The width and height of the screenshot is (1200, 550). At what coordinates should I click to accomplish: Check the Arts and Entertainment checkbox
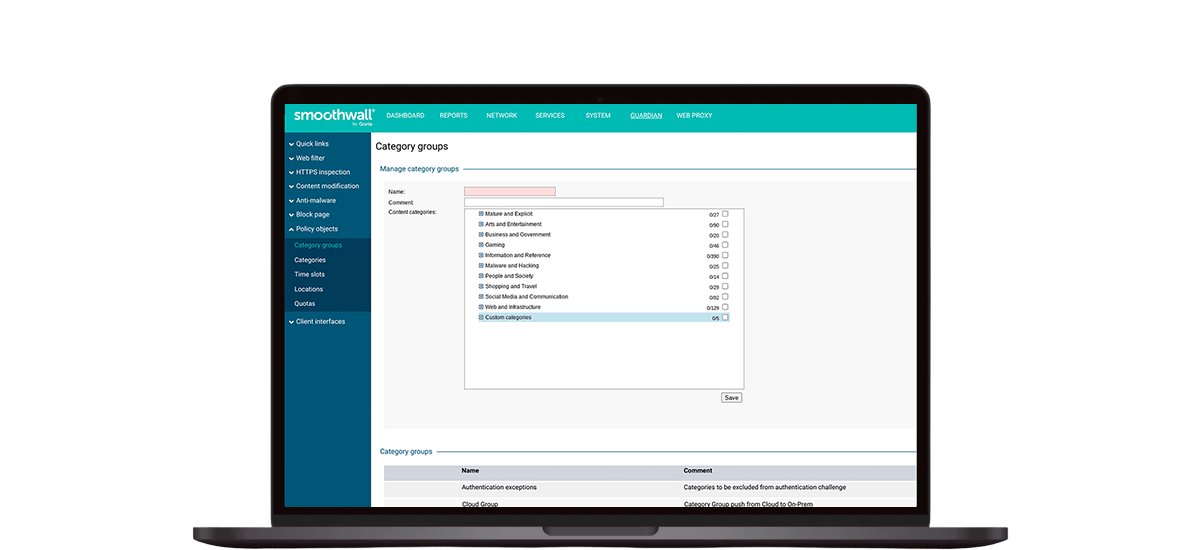click(x=726, y=224)
